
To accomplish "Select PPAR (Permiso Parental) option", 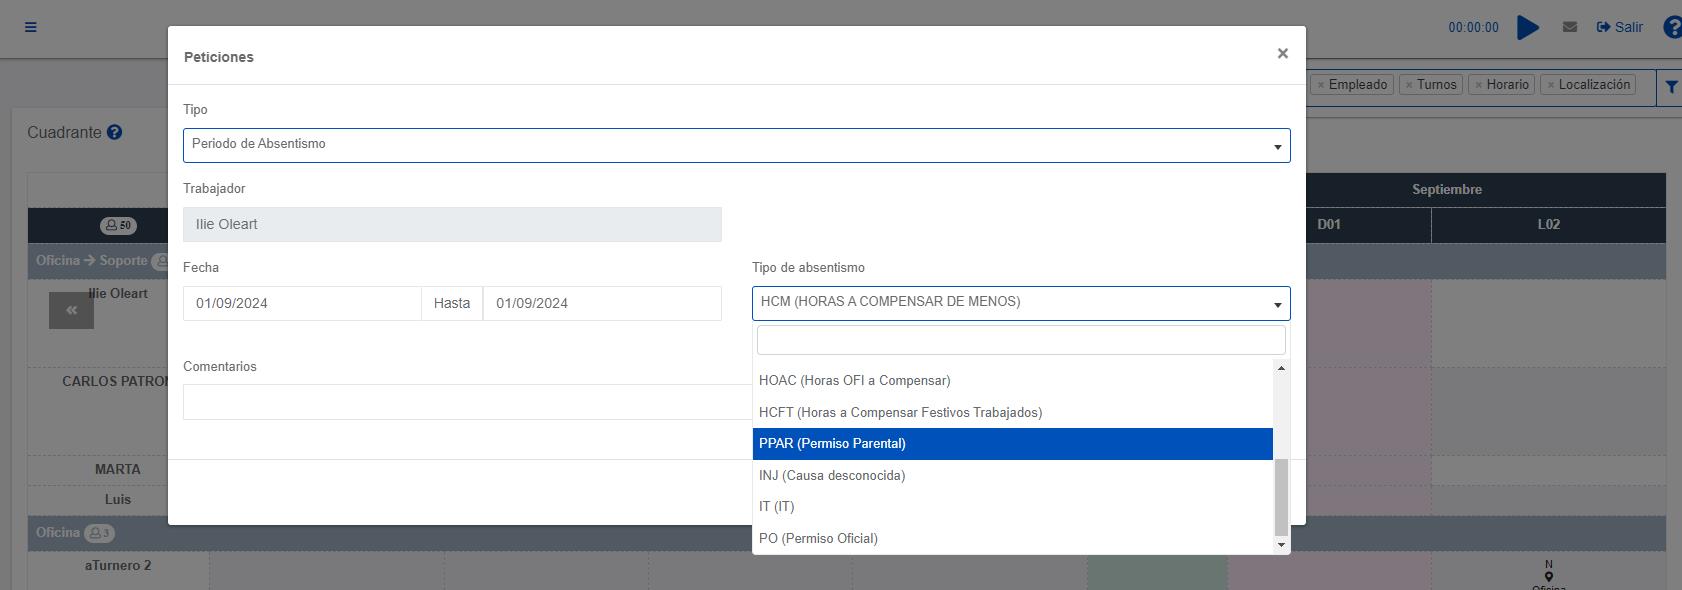I will 1012,444.
